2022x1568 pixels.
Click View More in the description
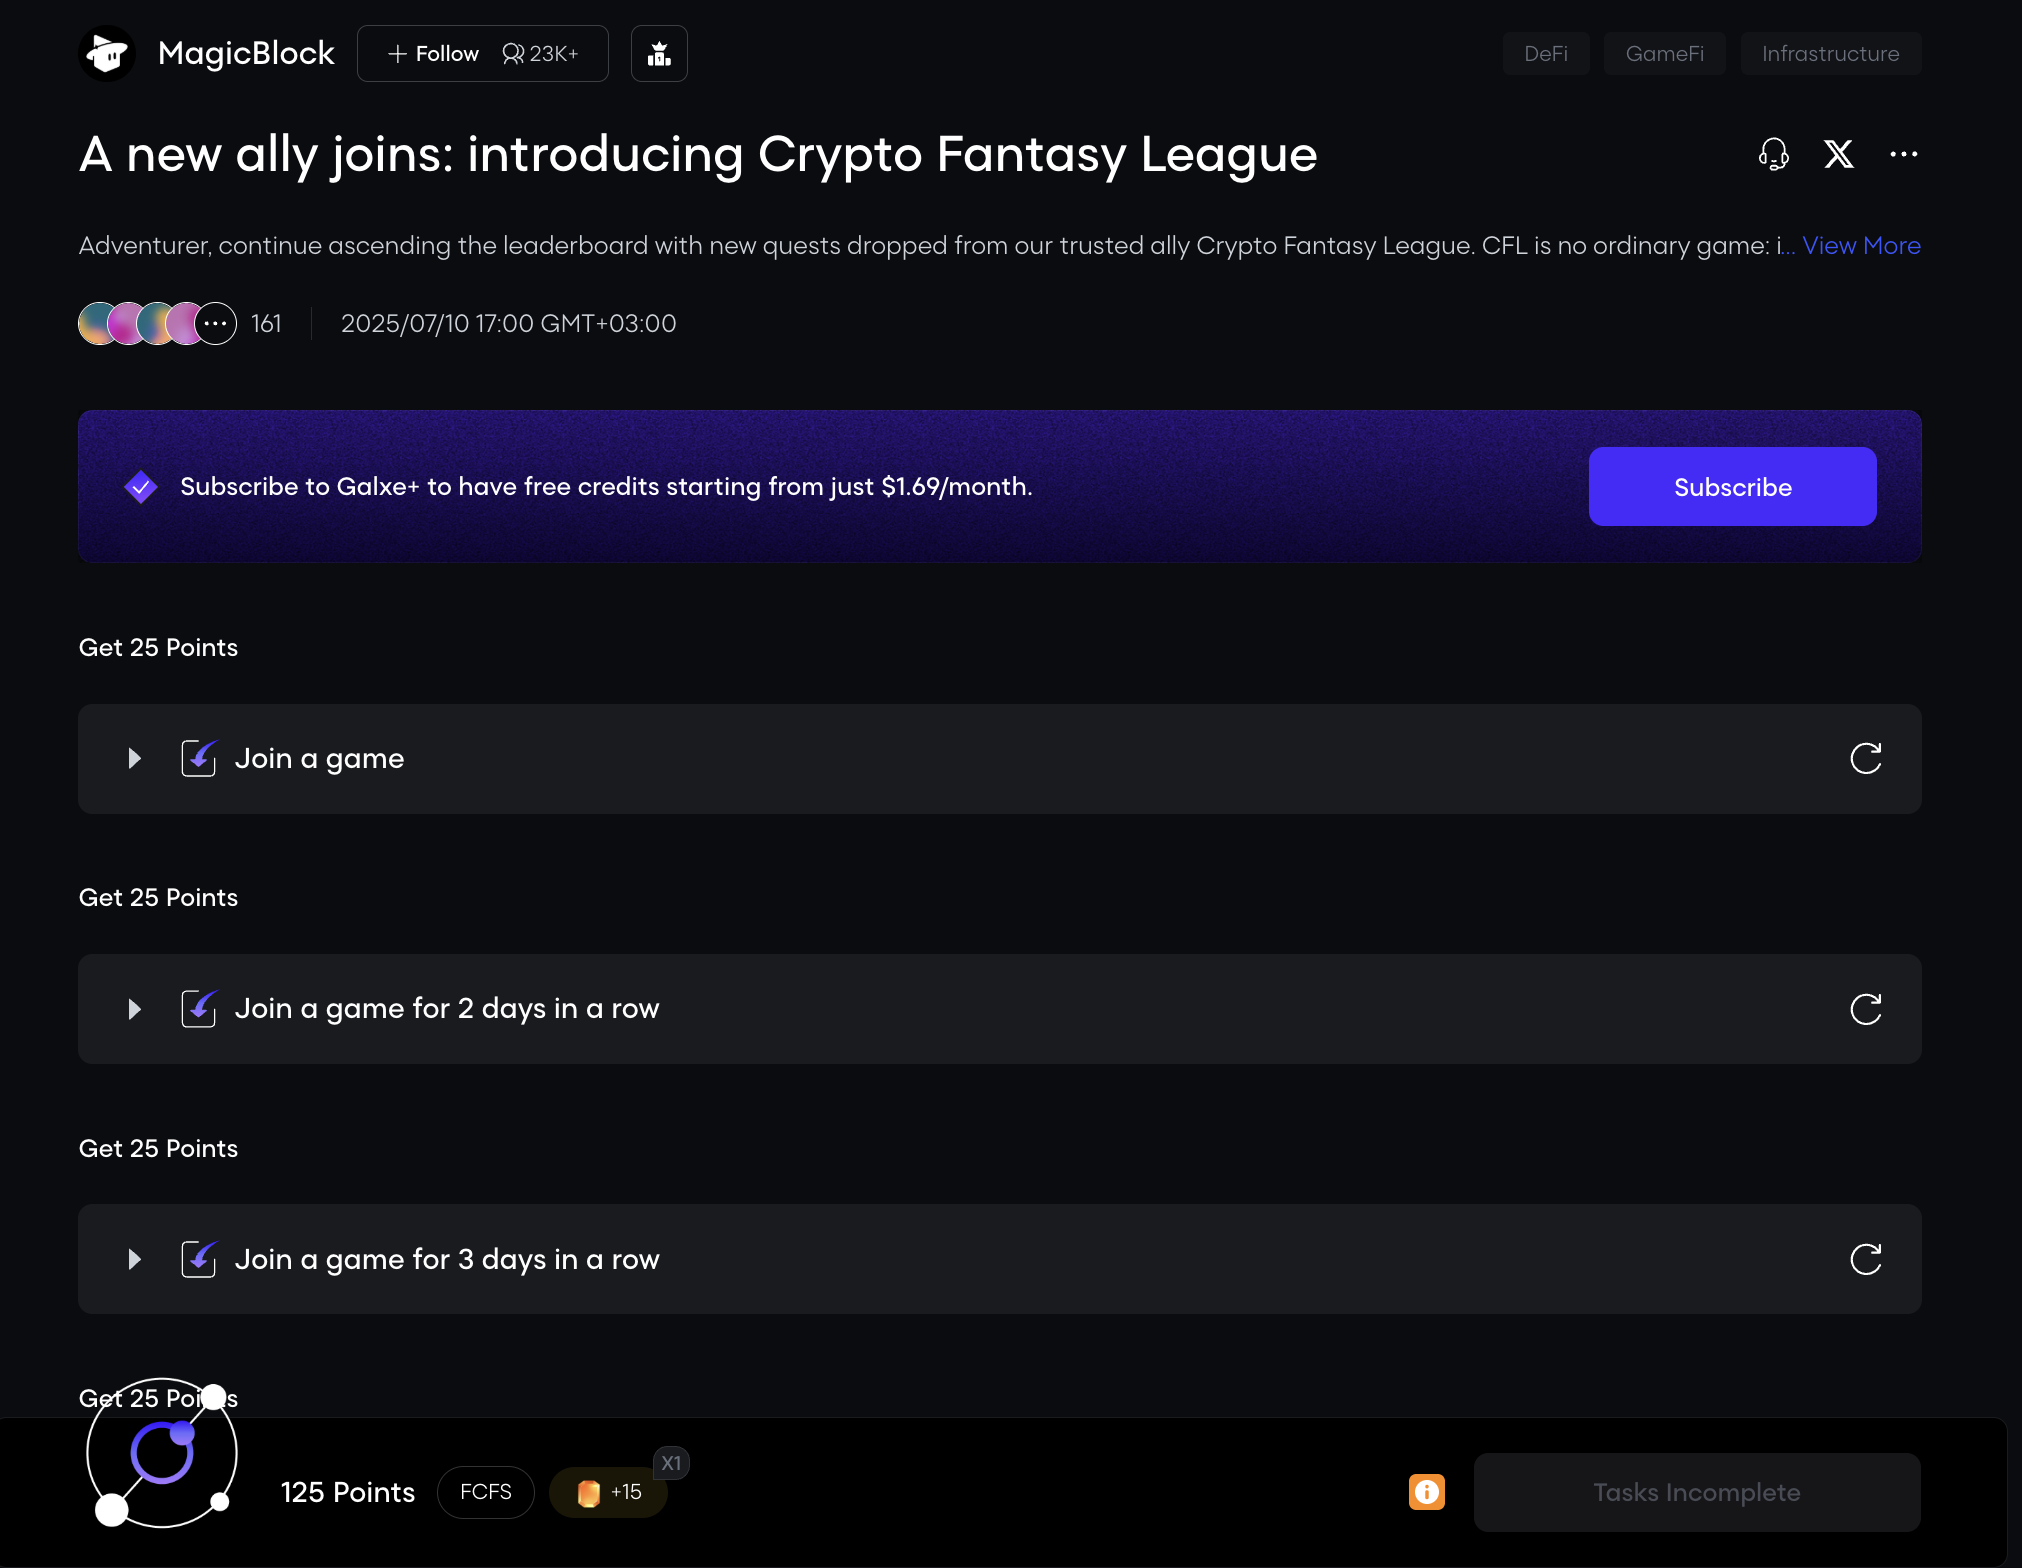pyautogui.click(x=1861, y=246)
